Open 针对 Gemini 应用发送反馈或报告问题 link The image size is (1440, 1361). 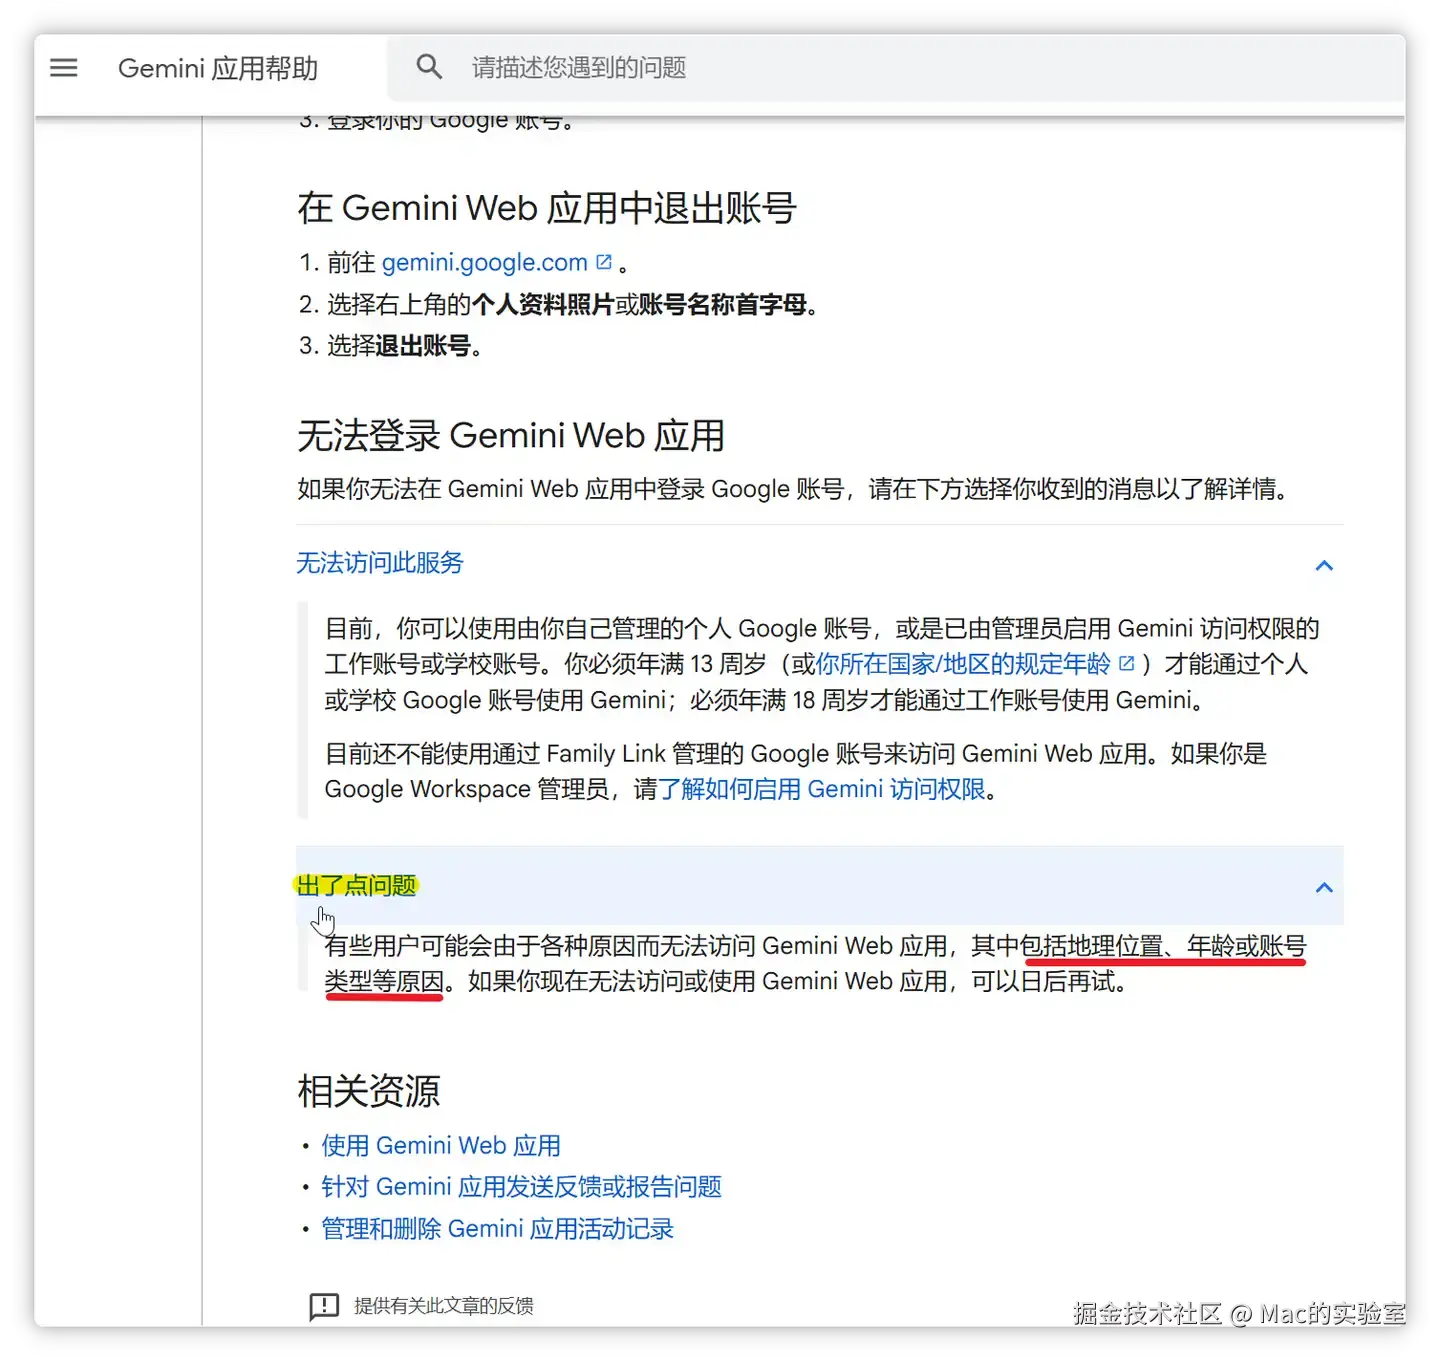(x=521, y=1187)
